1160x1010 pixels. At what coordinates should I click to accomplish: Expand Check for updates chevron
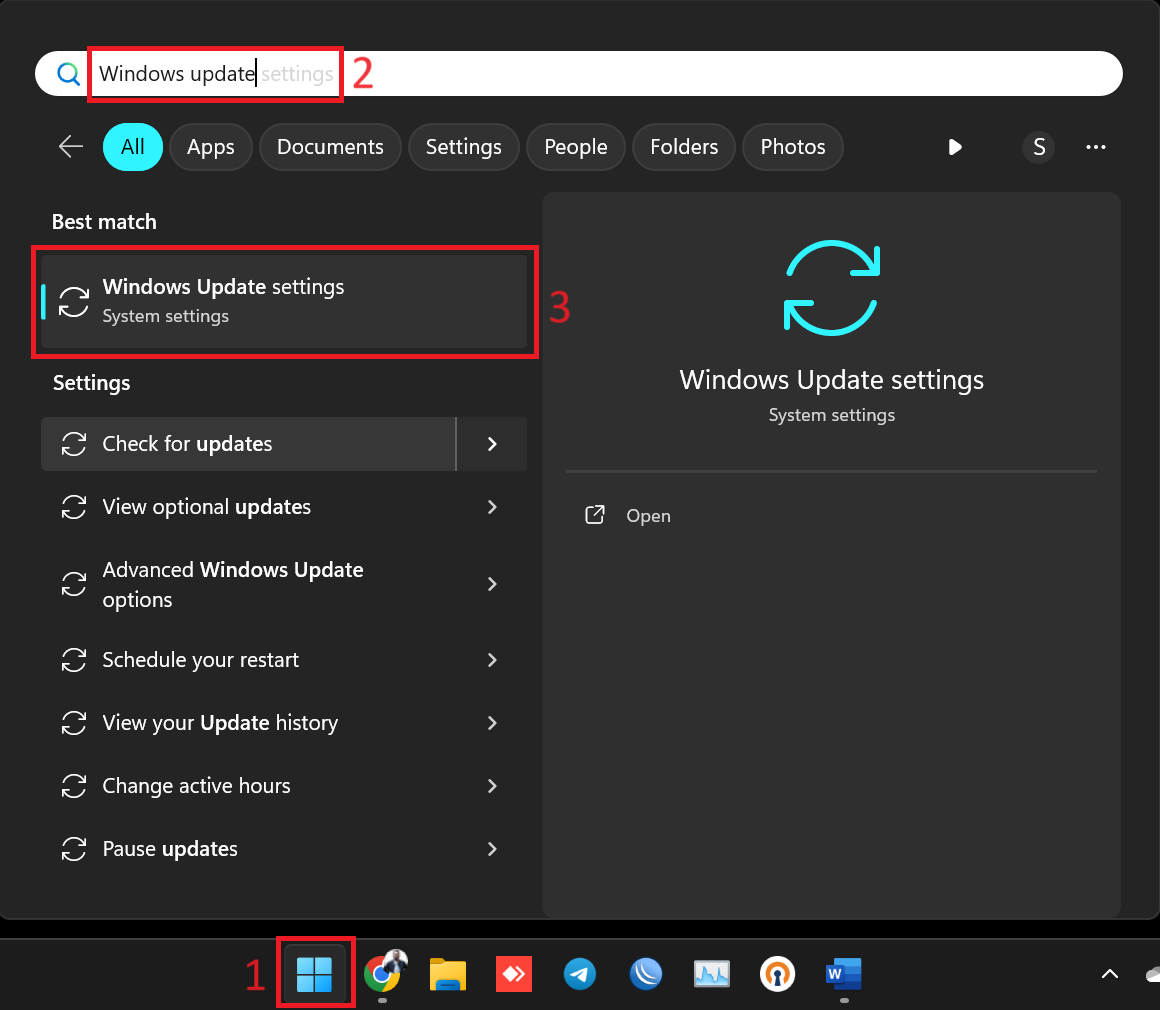tap(492, 444)
